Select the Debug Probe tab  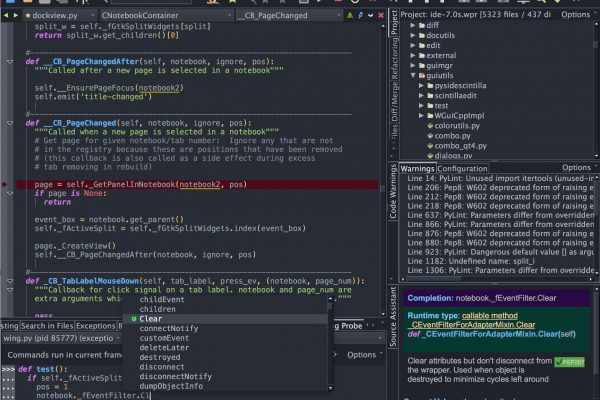coord(349,326)
